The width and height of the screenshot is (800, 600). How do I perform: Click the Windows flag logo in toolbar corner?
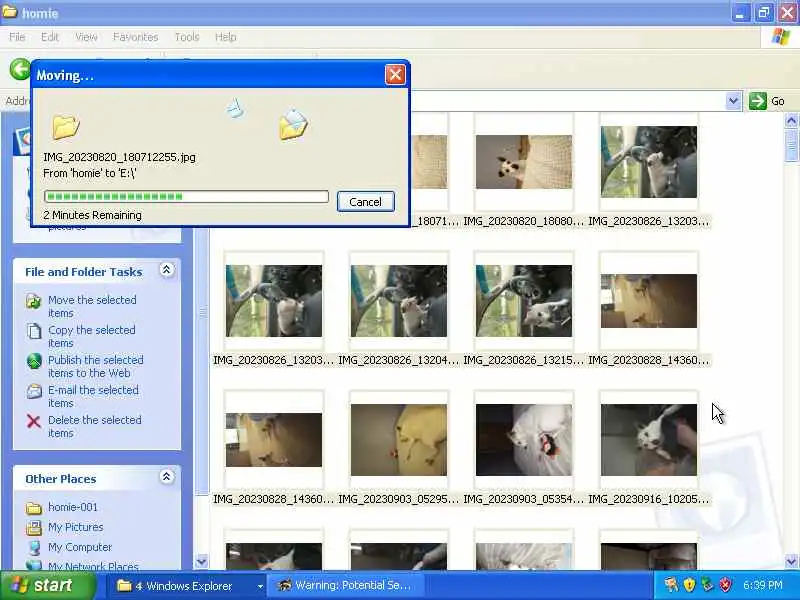pyautogui.click(x=780, y=37)
